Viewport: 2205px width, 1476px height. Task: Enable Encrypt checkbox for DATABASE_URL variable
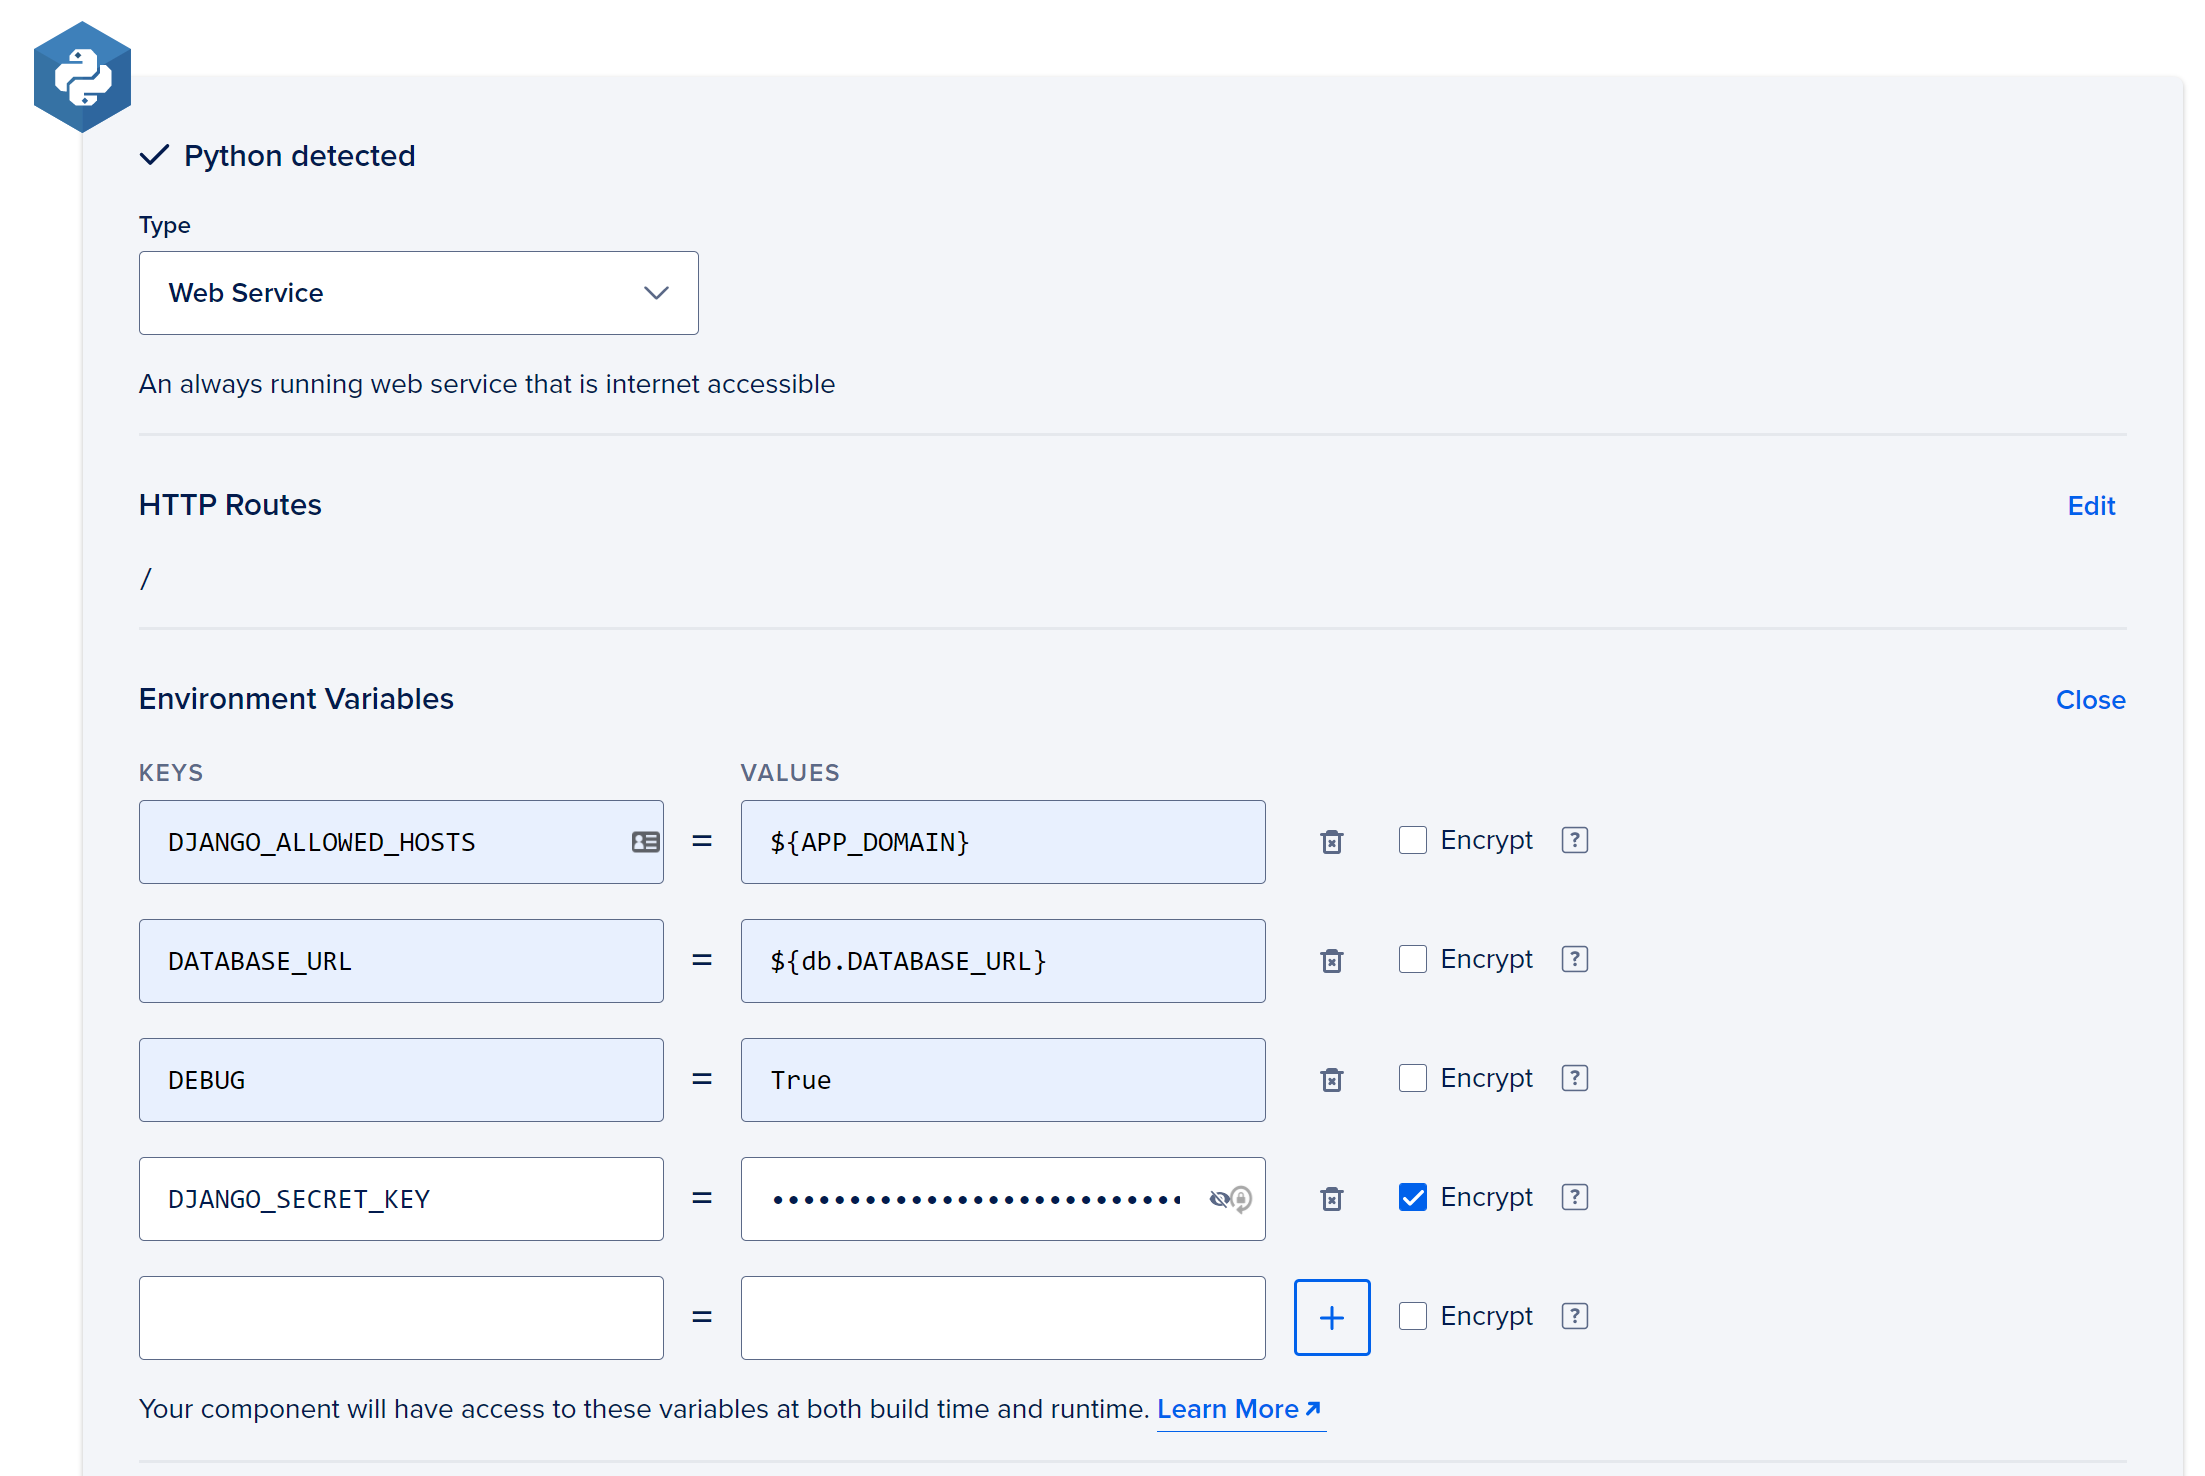pyautogui.click(x=1411, y=959)
